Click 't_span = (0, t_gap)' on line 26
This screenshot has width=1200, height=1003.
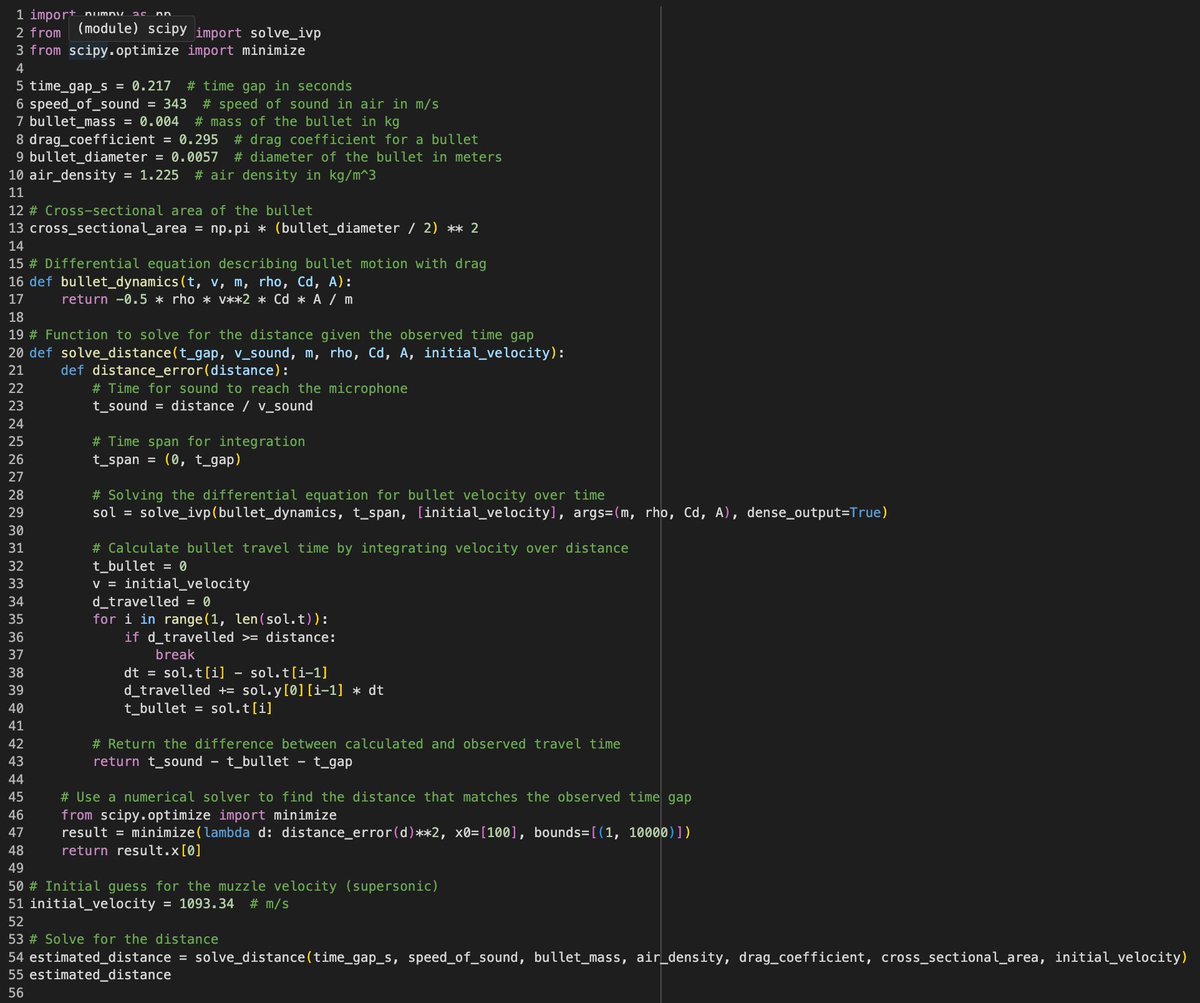tap(167, 460)
